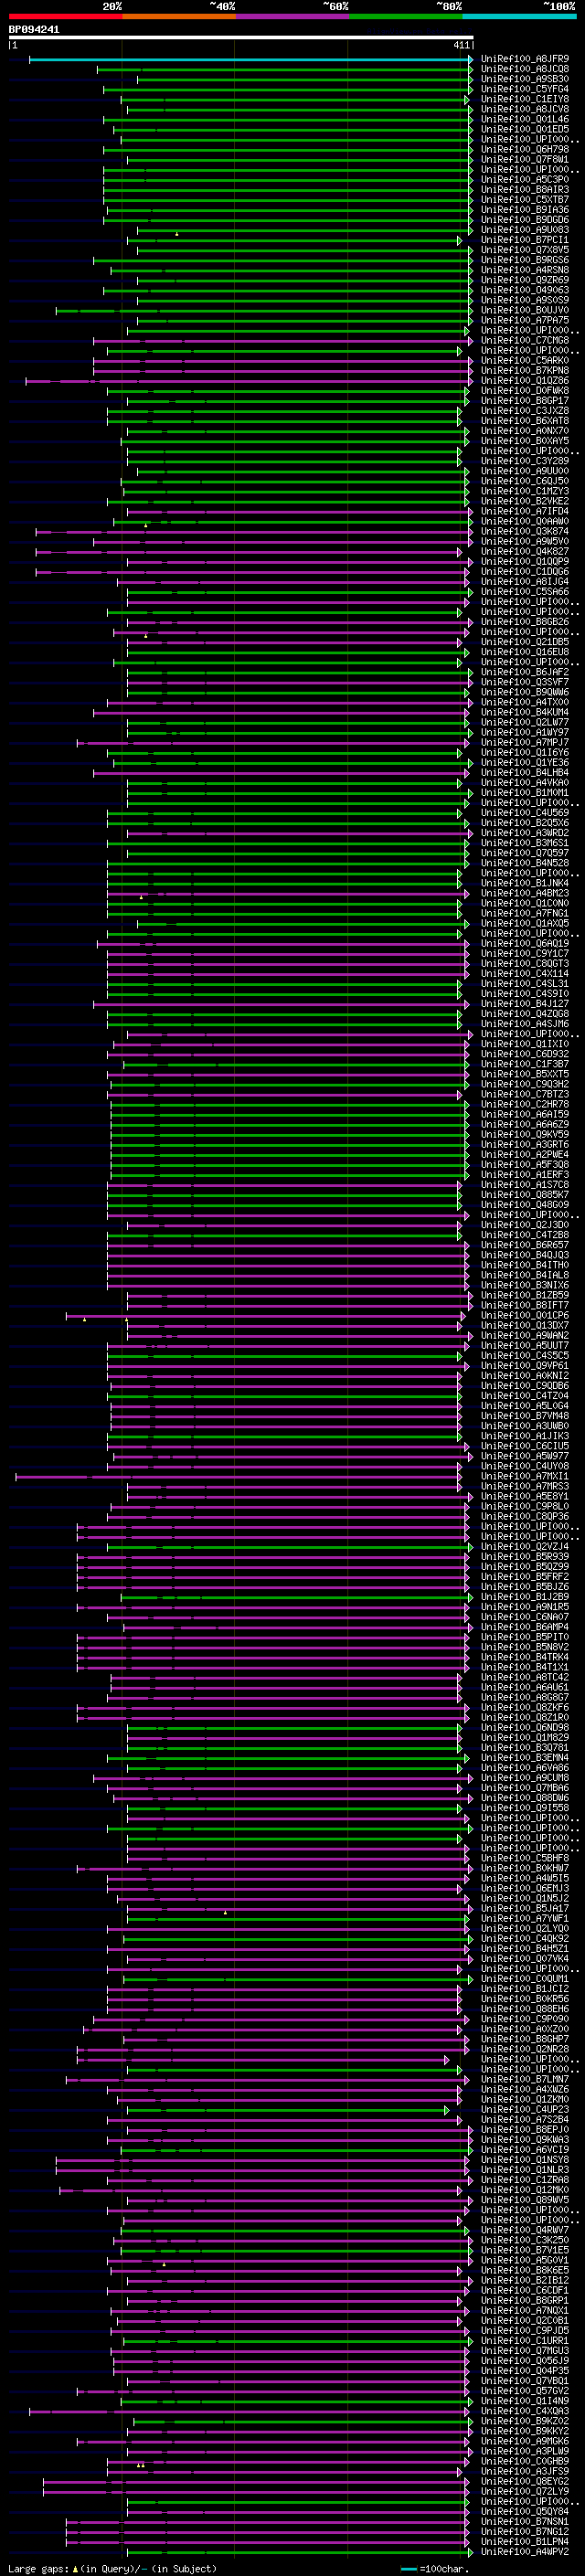The width and height of the screenshot is (585, 2576).
Task: Select the UniRef100_Q1QZ86 entry
Action: click(525, 380)
